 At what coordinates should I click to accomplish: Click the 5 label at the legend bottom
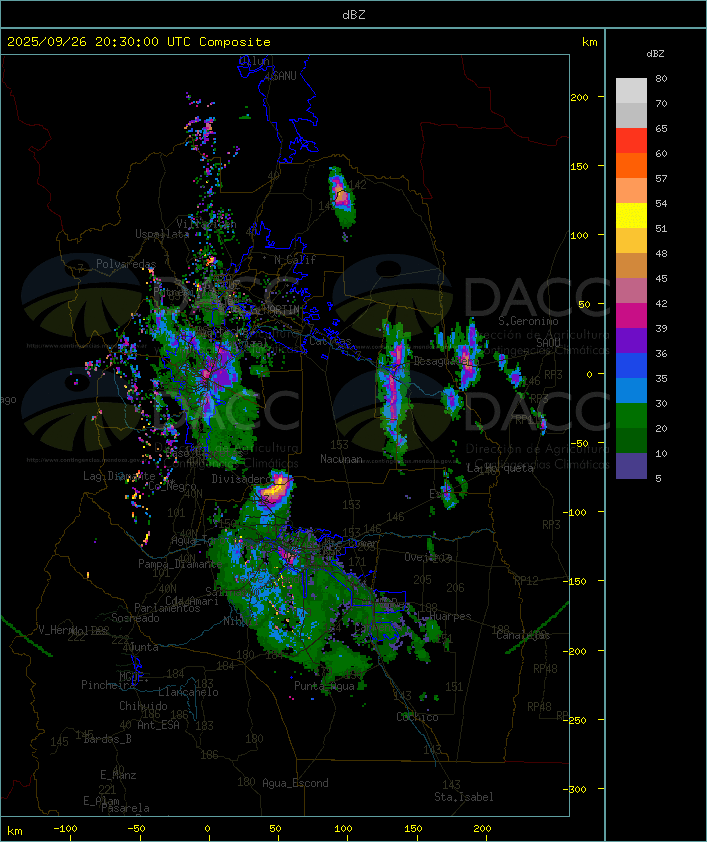(x=658, y=478)
